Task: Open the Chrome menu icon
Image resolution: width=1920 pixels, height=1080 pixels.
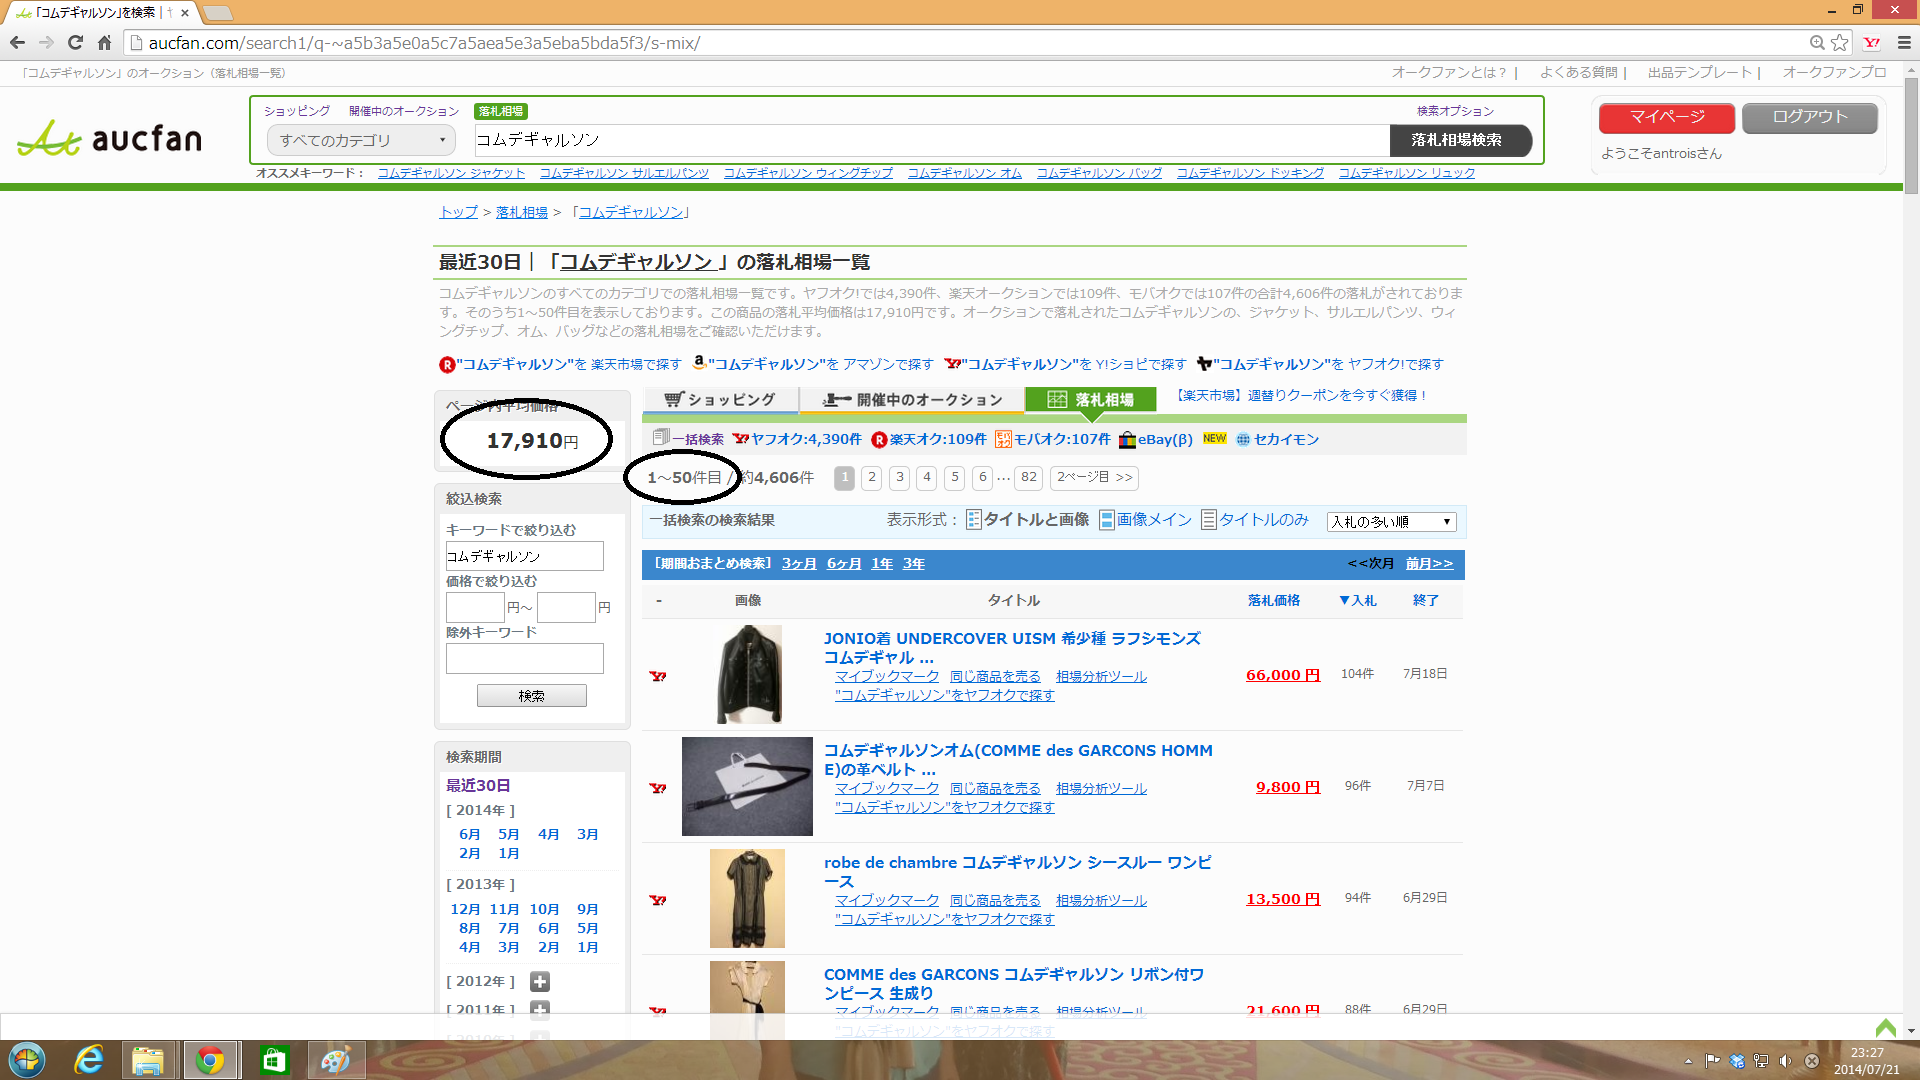Action: [x=1904, y=42]
